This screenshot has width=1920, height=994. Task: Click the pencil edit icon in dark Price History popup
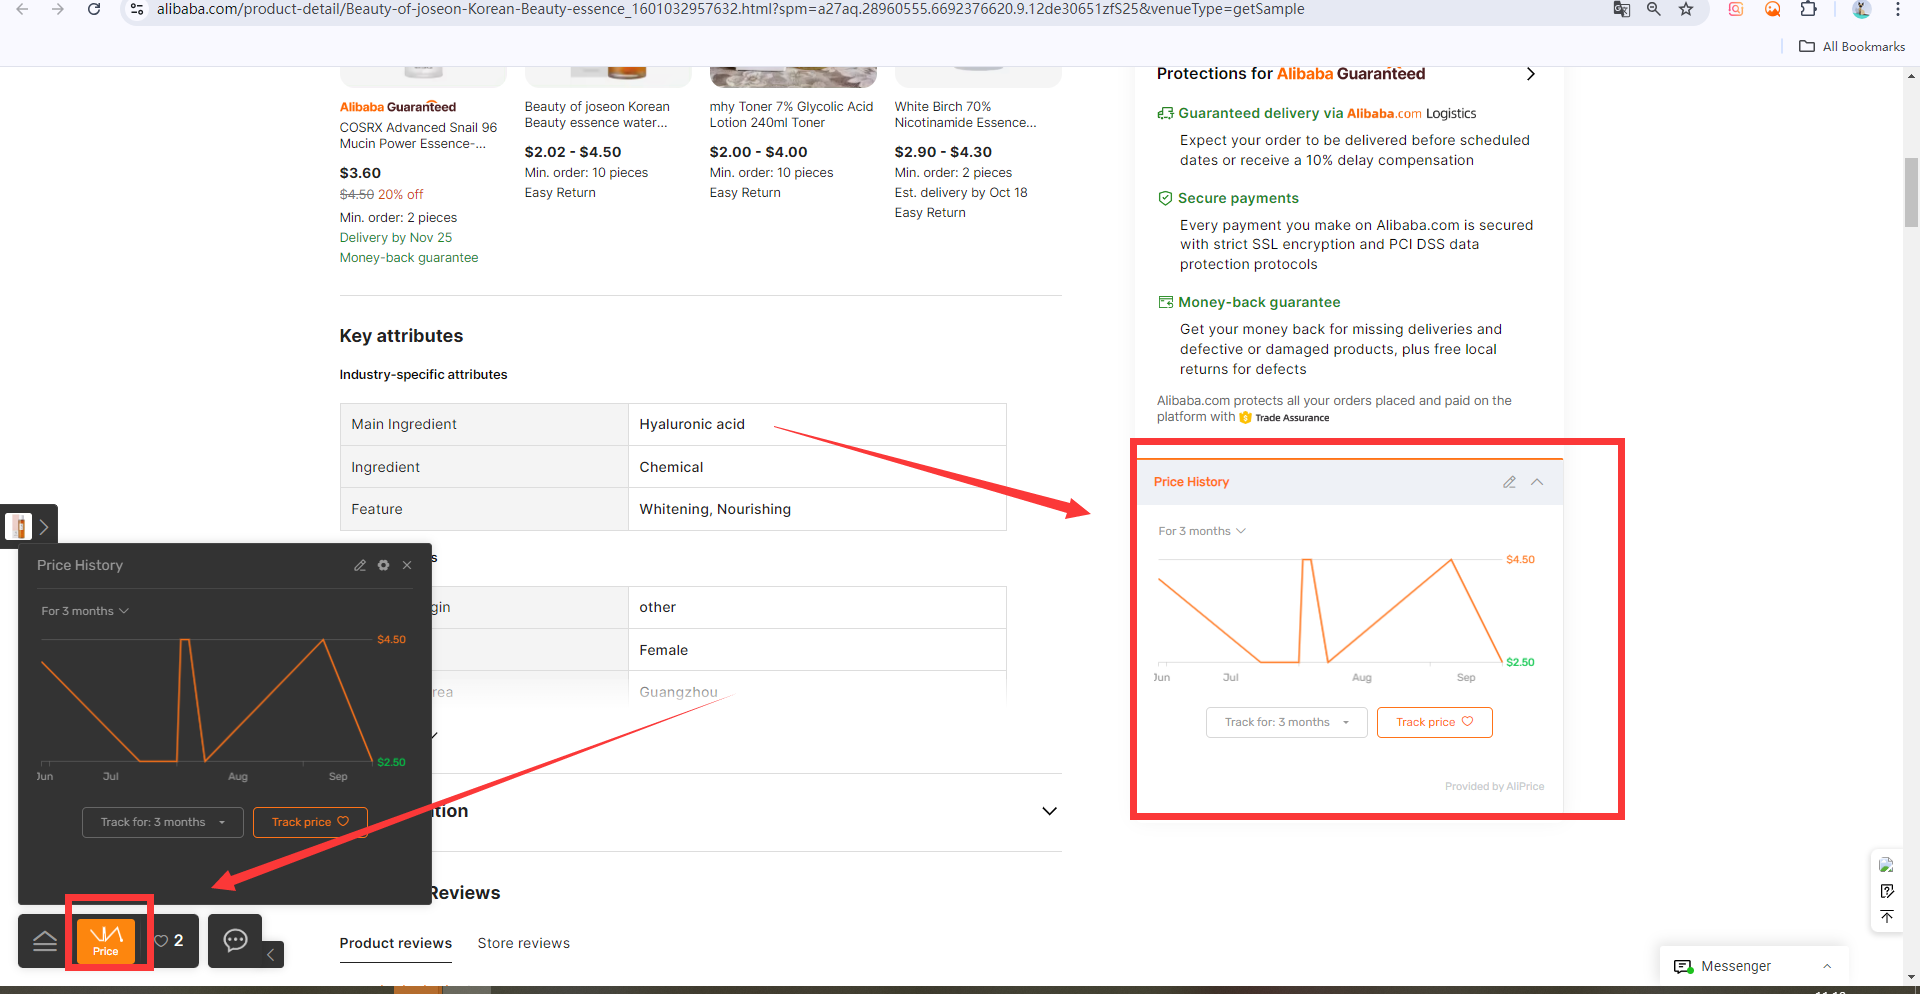click(x=360, y=565)
